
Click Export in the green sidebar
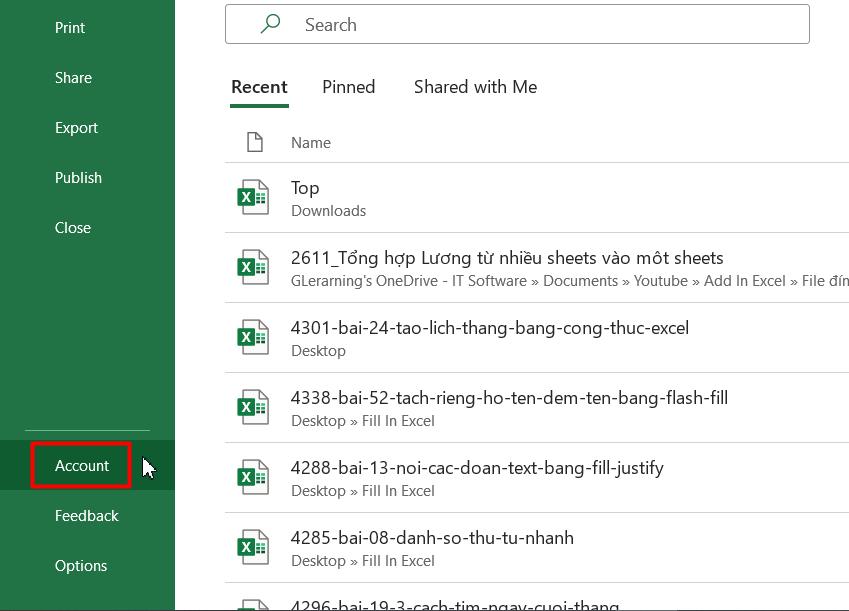77,127
